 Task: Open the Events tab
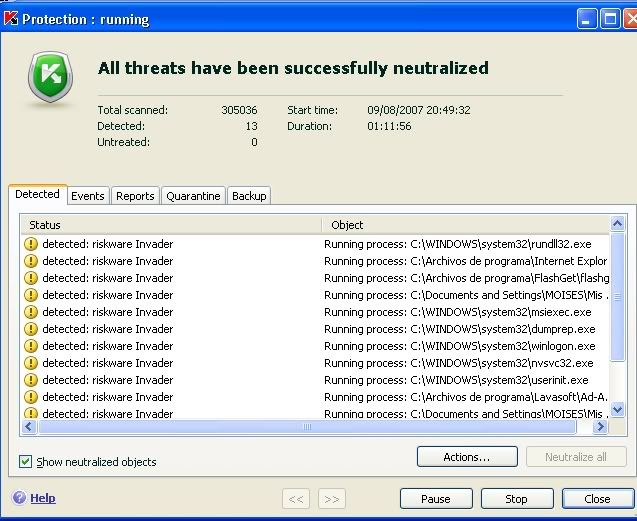point(88,196)
